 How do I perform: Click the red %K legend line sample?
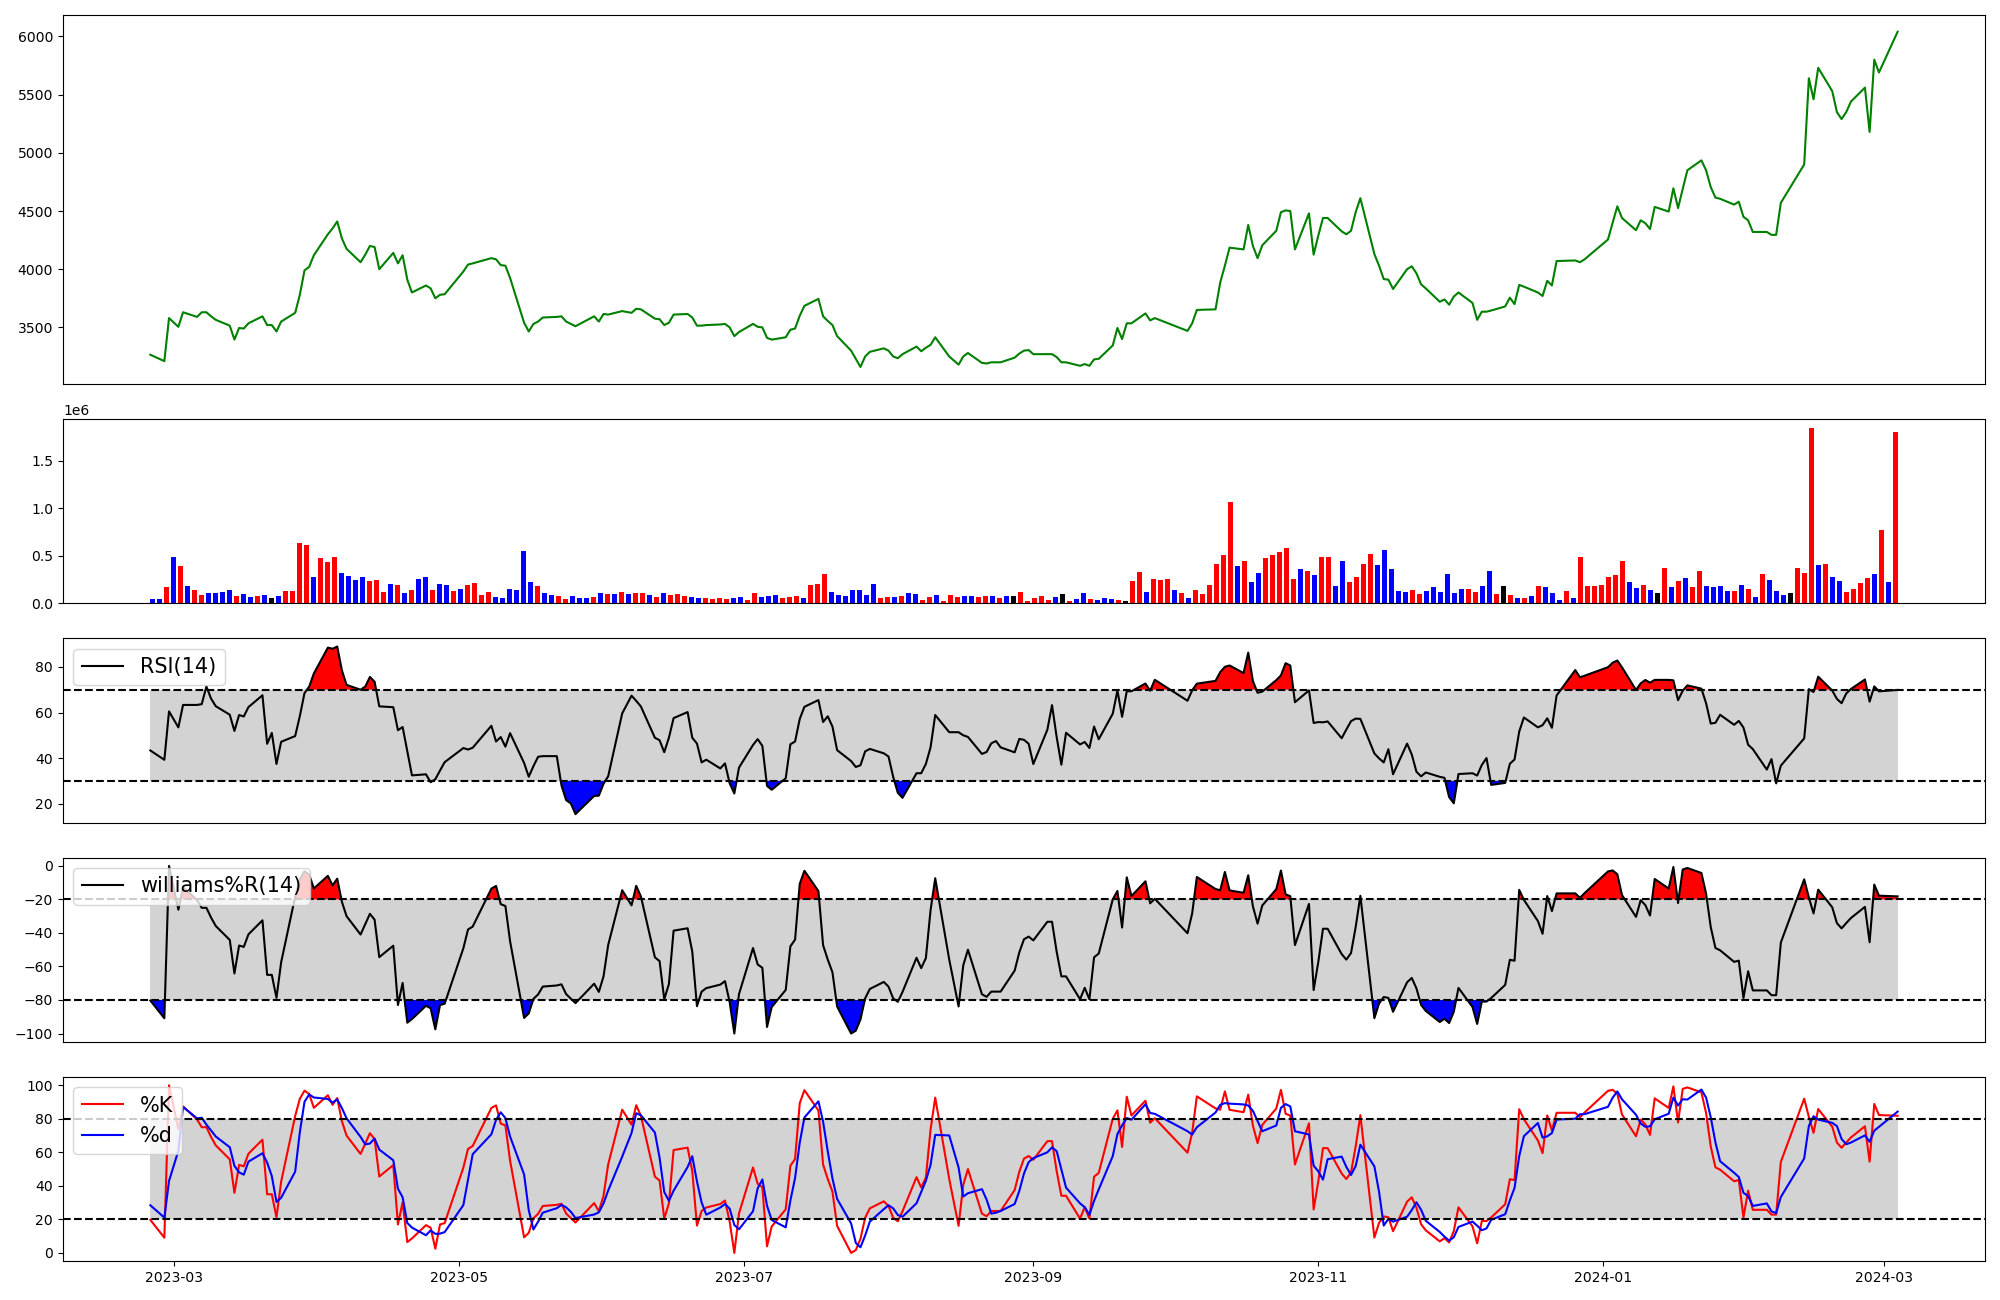click(103, 1104)
